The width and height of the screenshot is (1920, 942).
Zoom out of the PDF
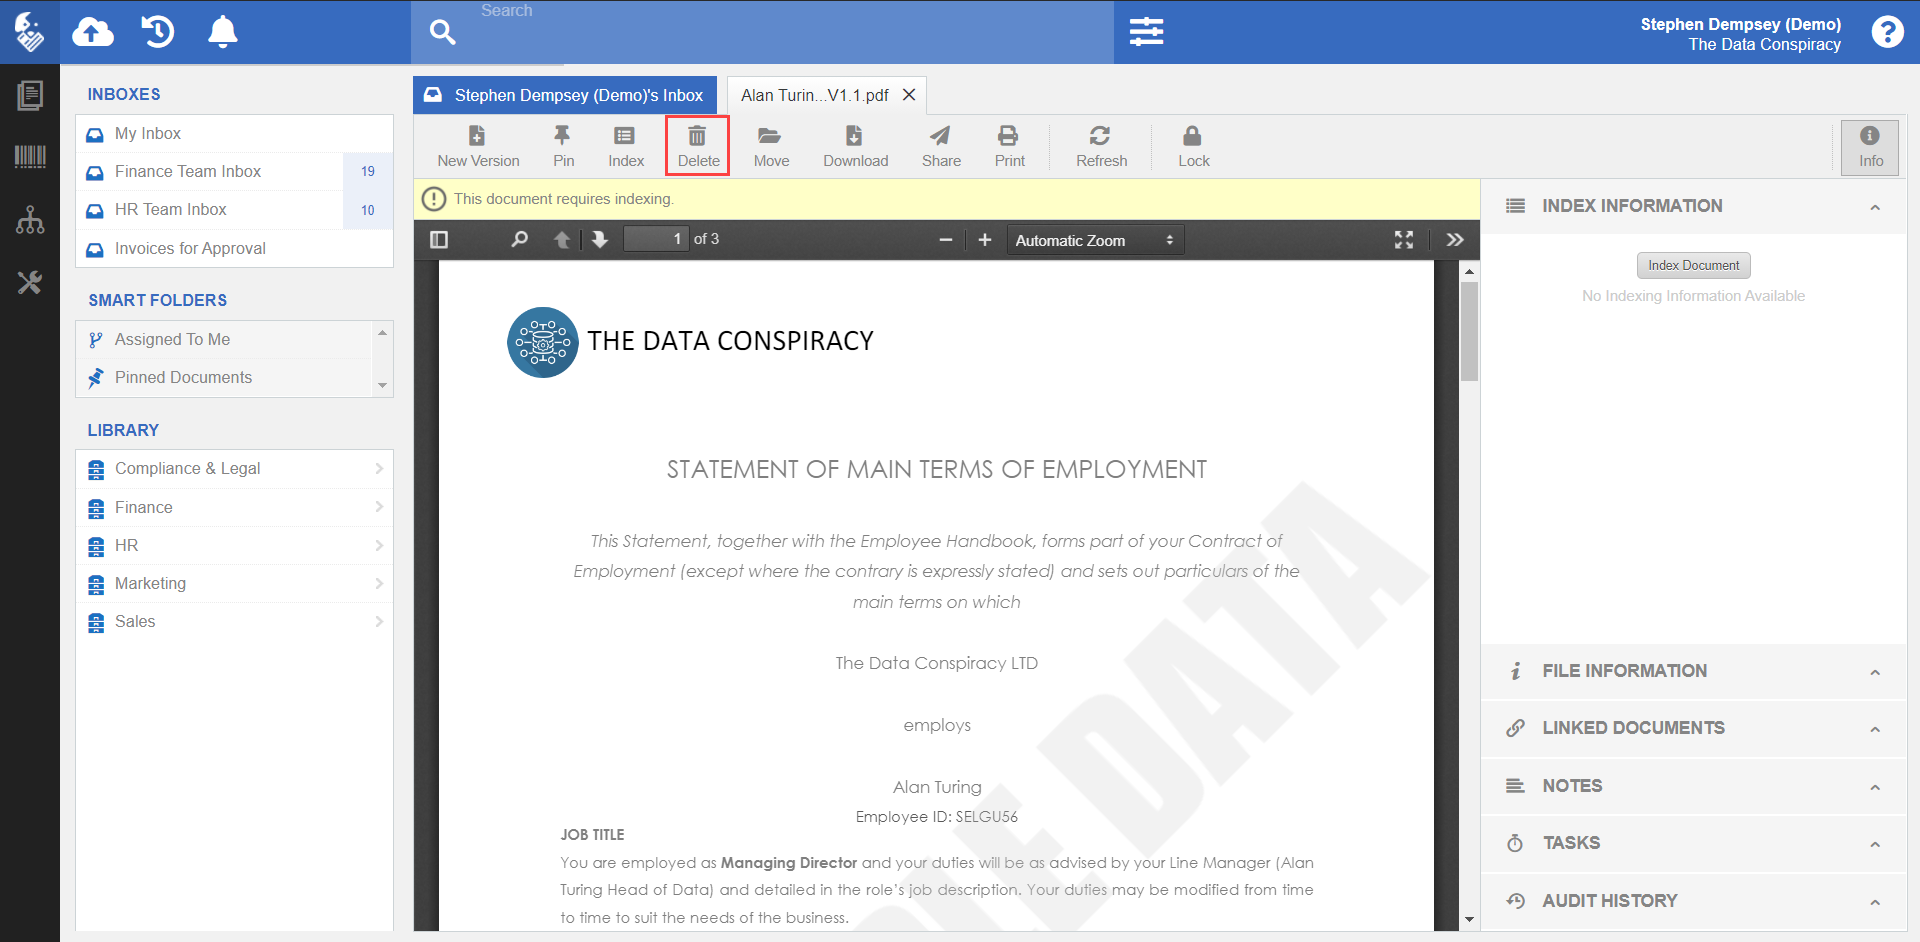tap(945, 240)
